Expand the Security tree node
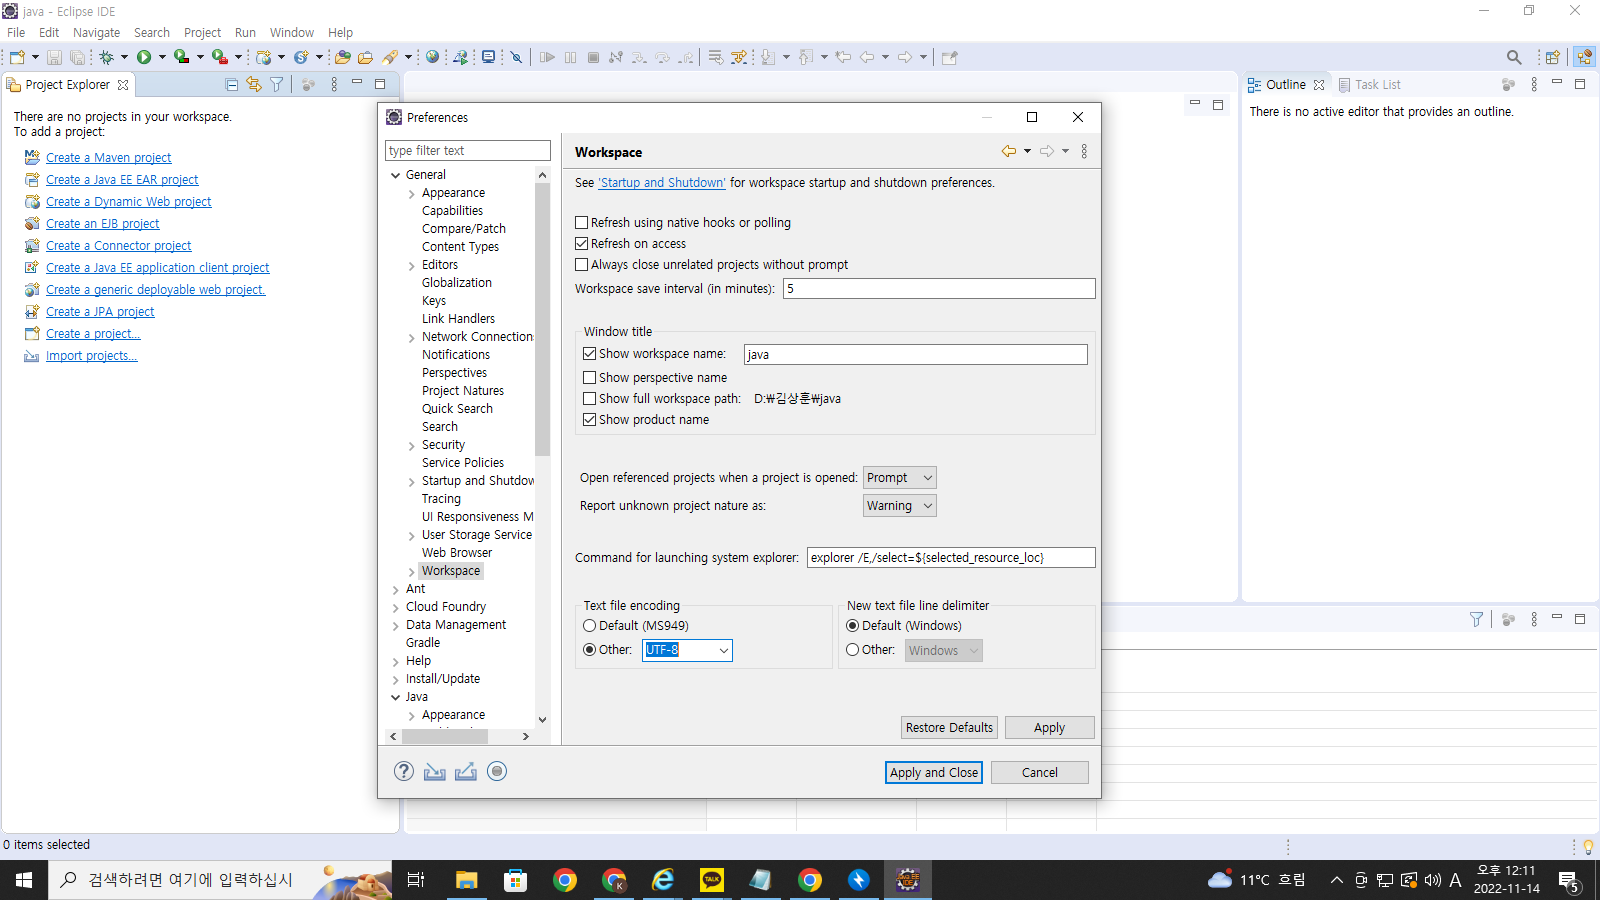Image resolution: width=1600 pixels, height=900 pixels. pyautogui.click(x=412, y=446)
